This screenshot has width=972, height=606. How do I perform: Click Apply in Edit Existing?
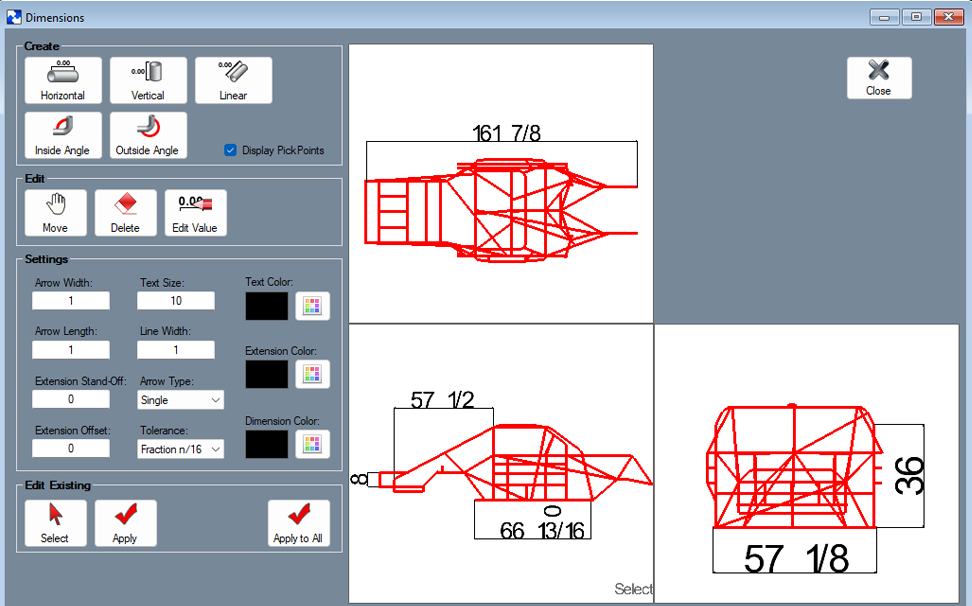(x=125, y=523)
